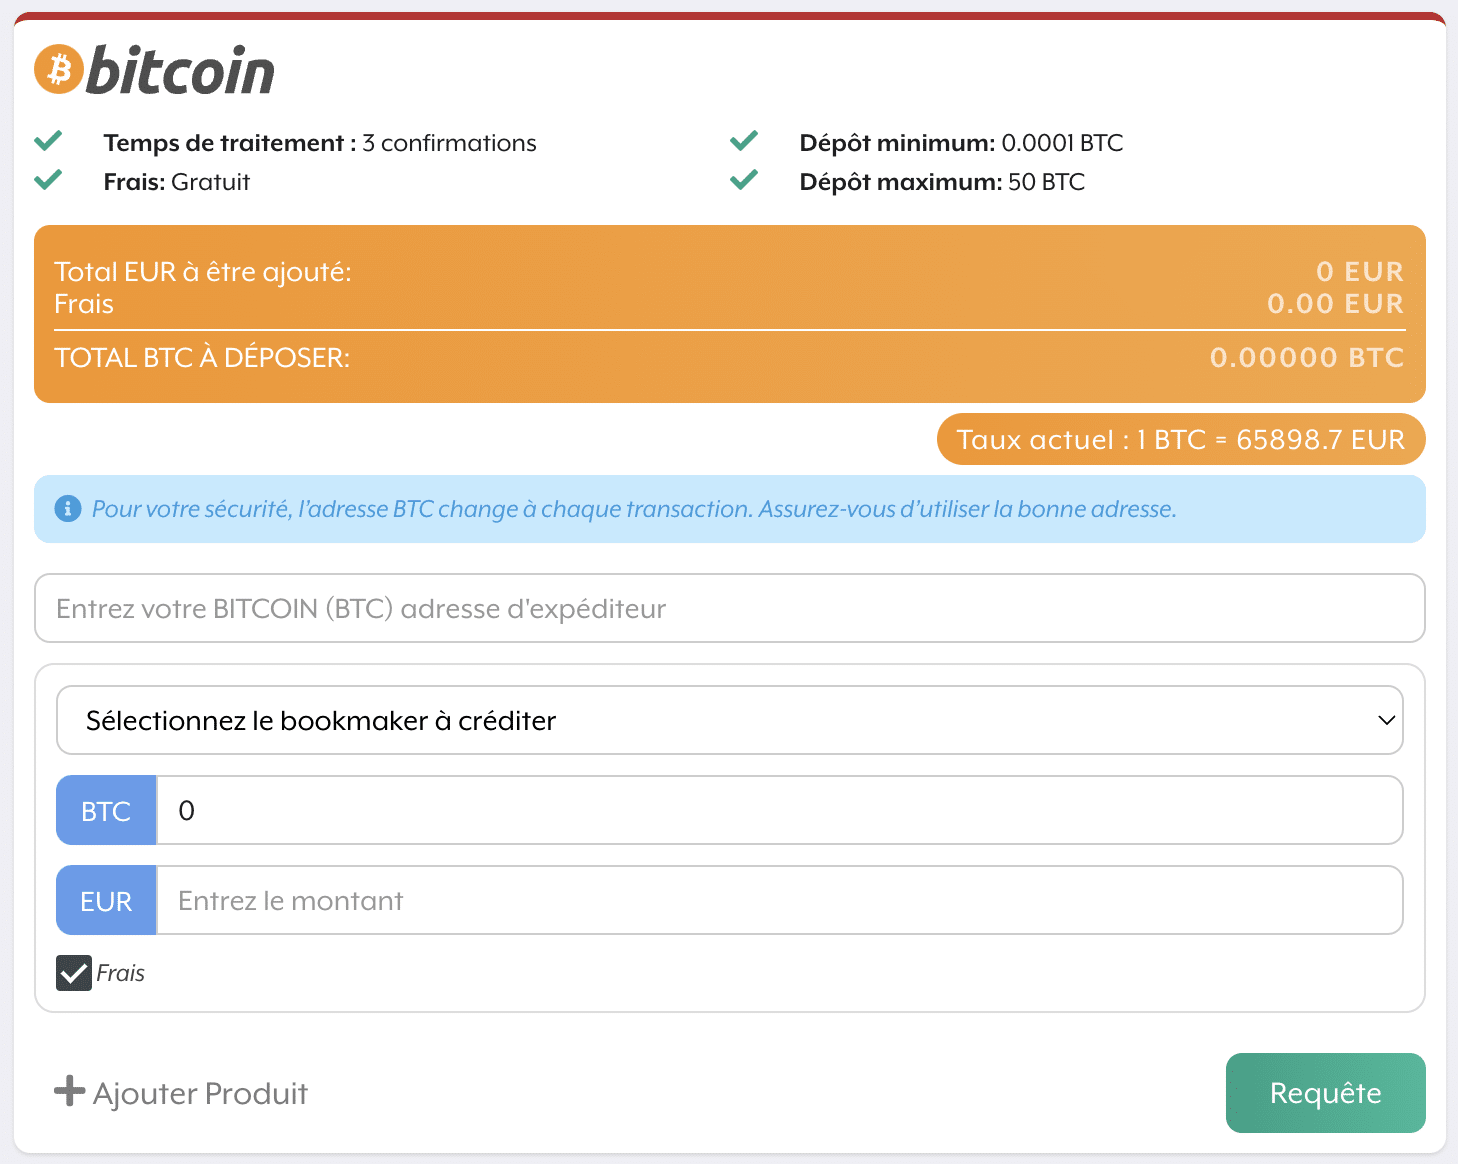This screenshot has width=1458, height=1164.
Task: Click the dropdown chevron arrow for bookmaker
Action: pos(1386,720)
